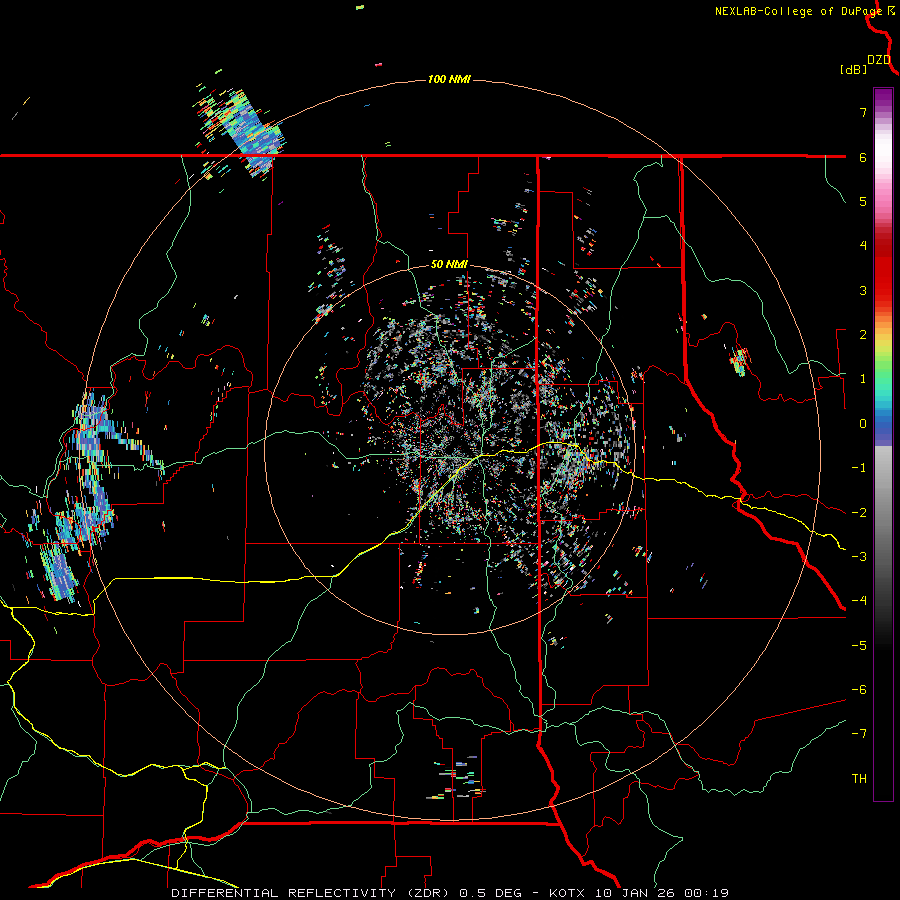Click the 5 dB scale value
The height and width of the screenshot is (900, 900).
click(x=863, y=201)
